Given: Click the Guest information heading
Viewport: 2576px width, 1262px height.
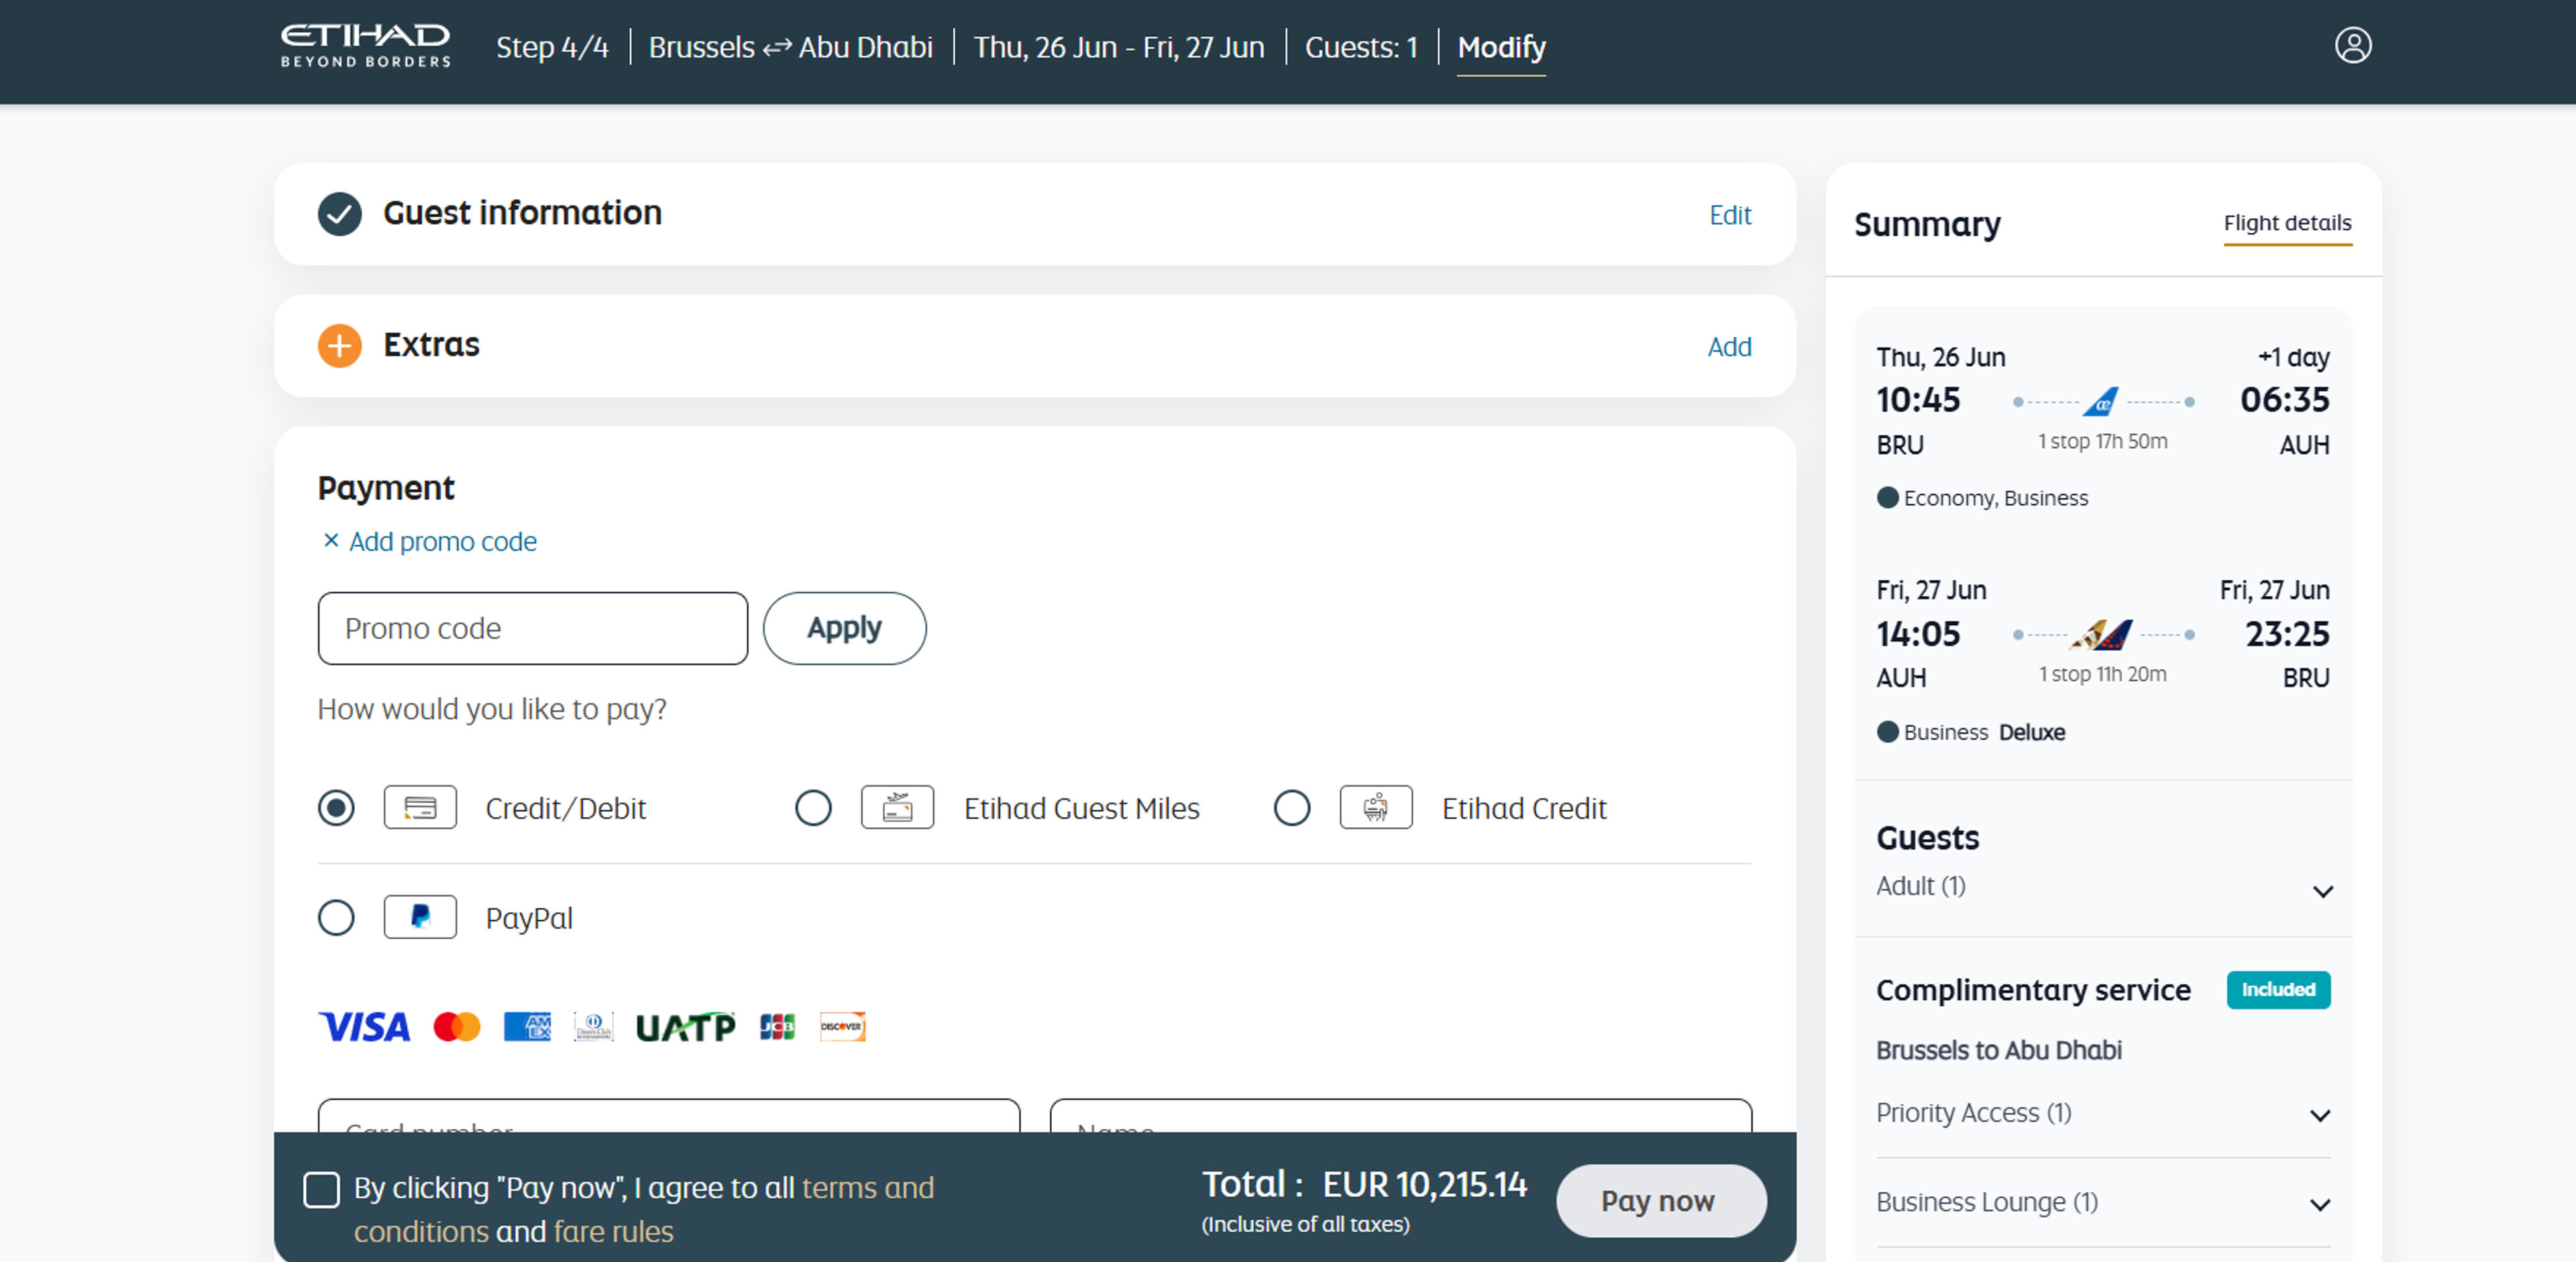Looking at the screenshot, I should 522,213.
